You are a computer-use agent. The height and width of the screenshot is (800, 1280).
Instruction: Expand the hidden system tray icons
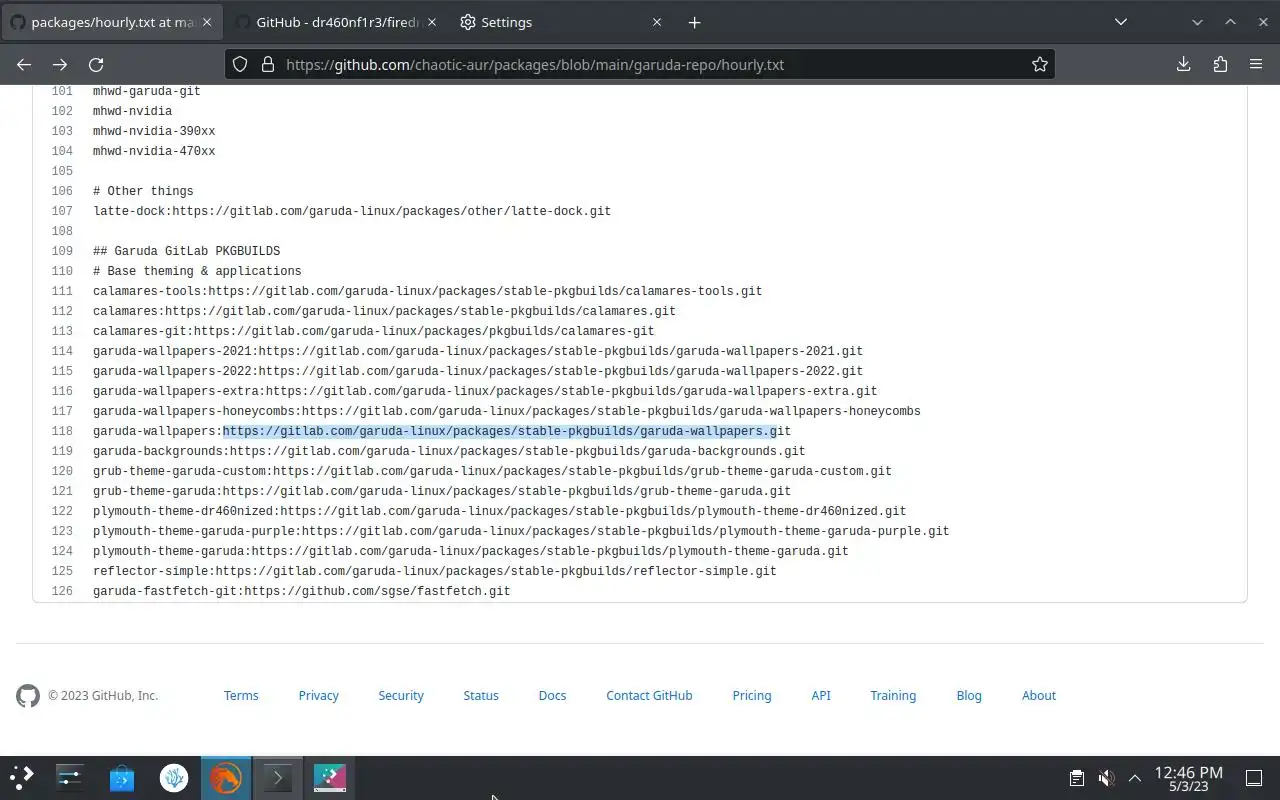[1135, 777]
